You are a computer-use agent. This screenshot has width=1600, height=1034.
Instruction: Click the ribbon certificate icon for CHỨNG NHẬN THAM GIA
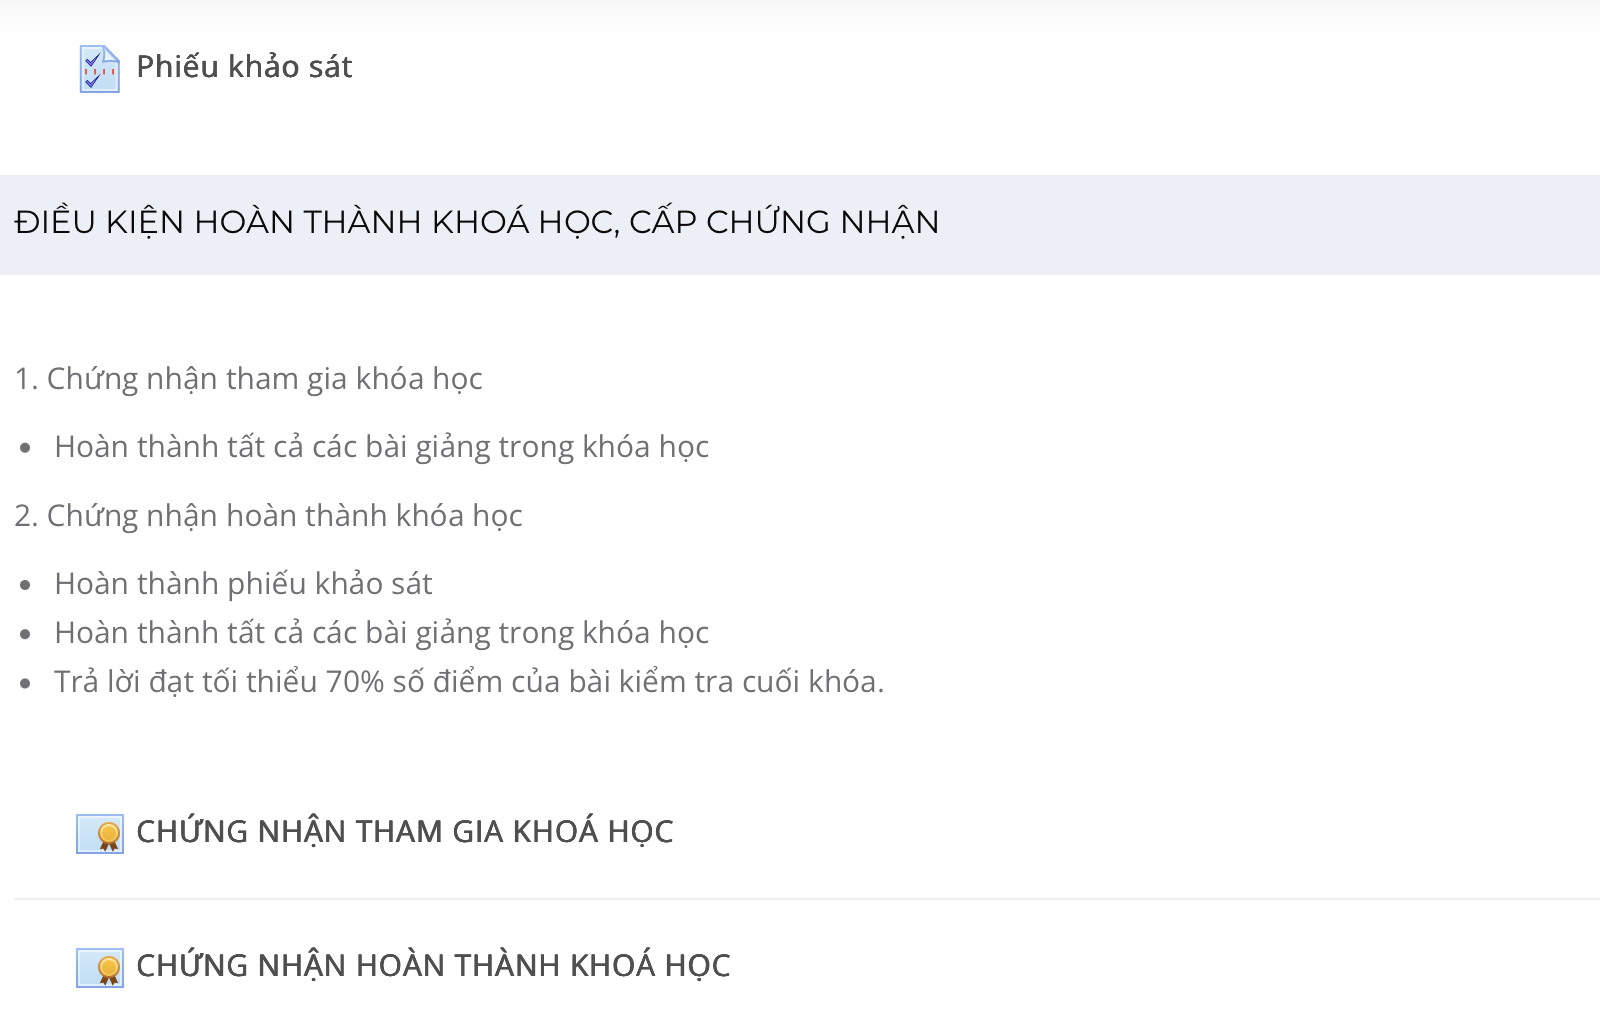pos(100,833)
